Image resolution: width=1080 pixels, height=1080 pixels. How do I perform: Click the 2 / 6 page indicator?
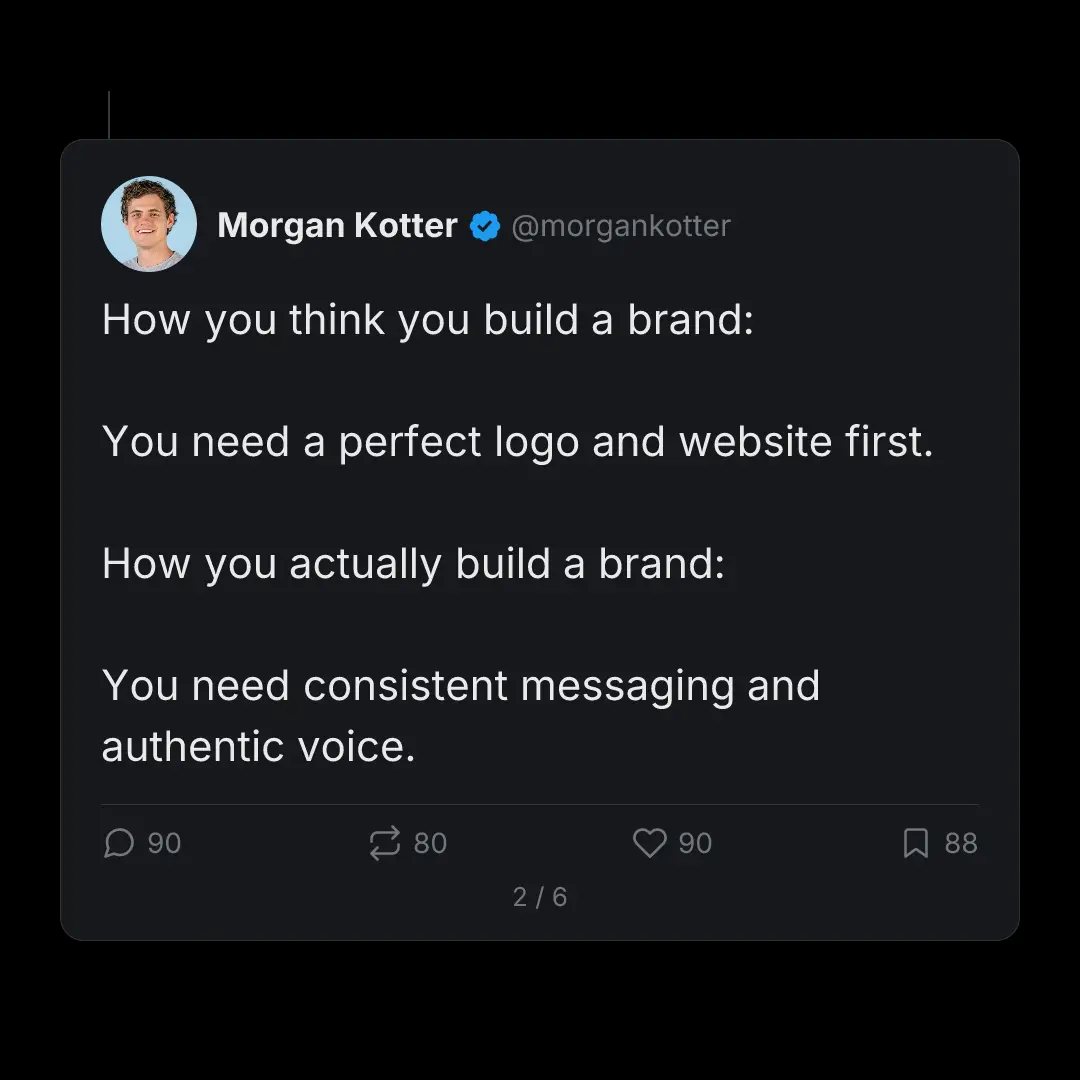pyautogui.click(x=540, y=897)
